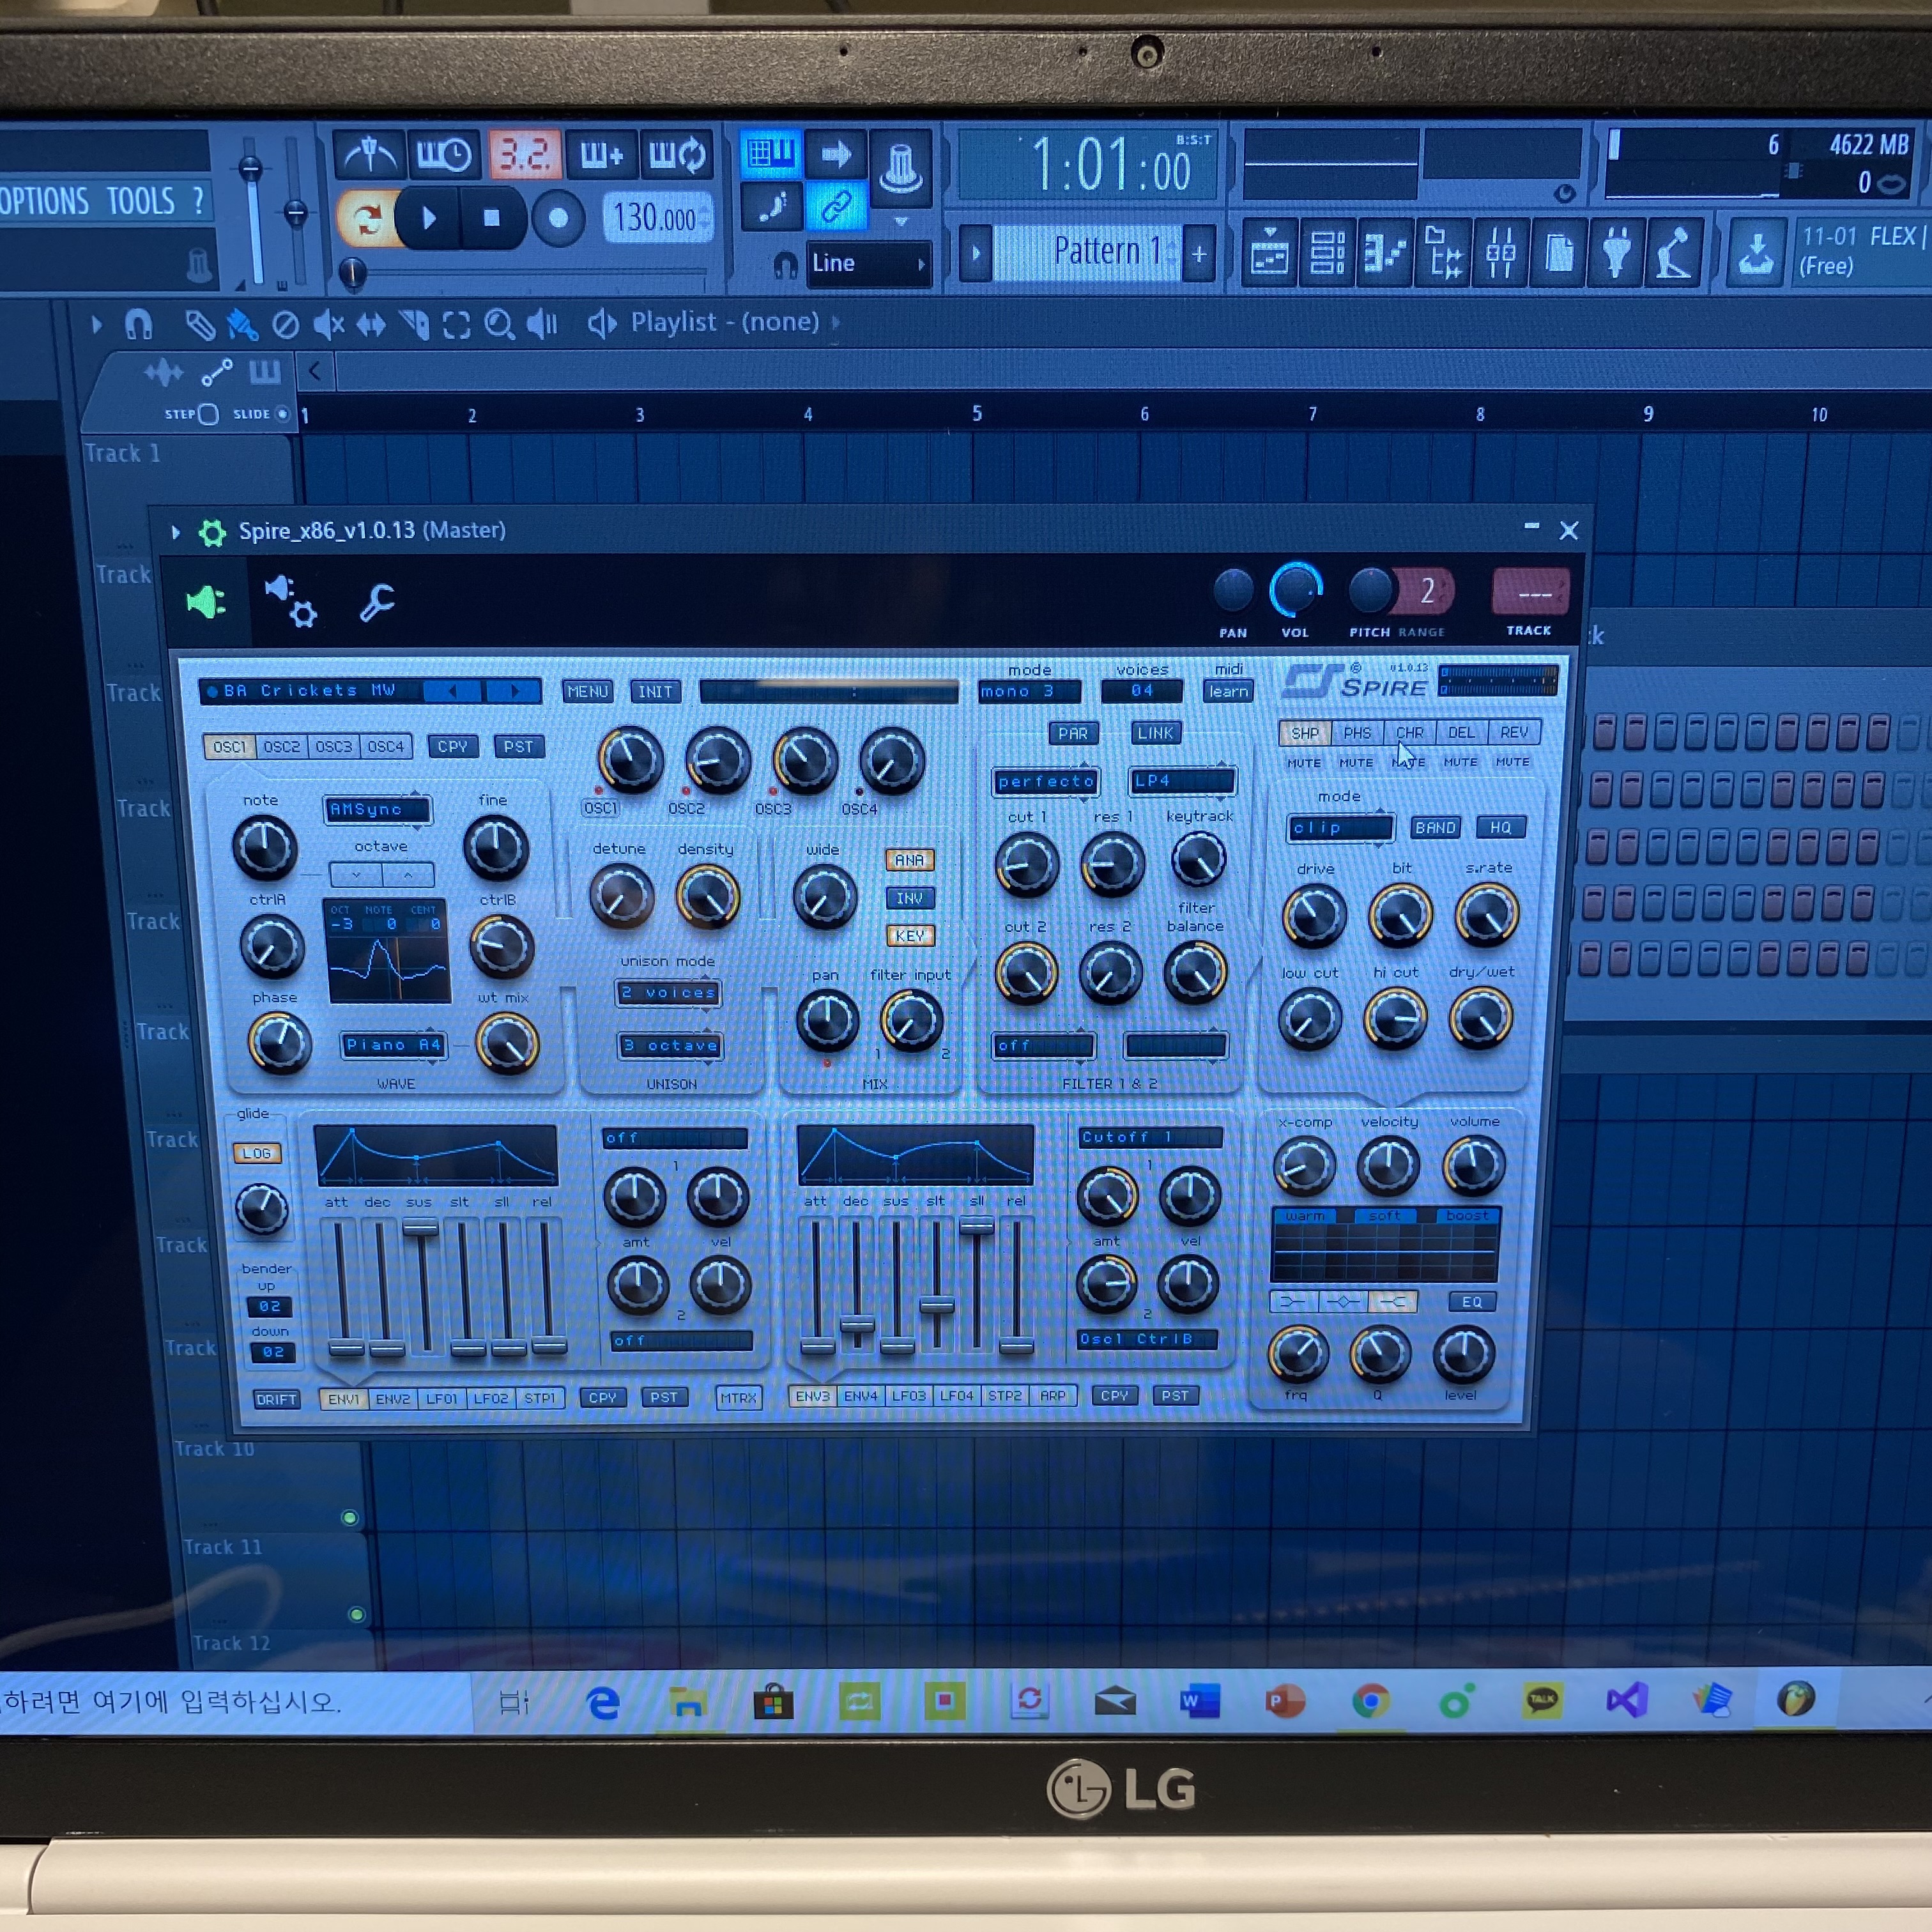Screen dimensions: 1932x1932
Task: Switch to the OSC2 tab
Action: [282, 747]
